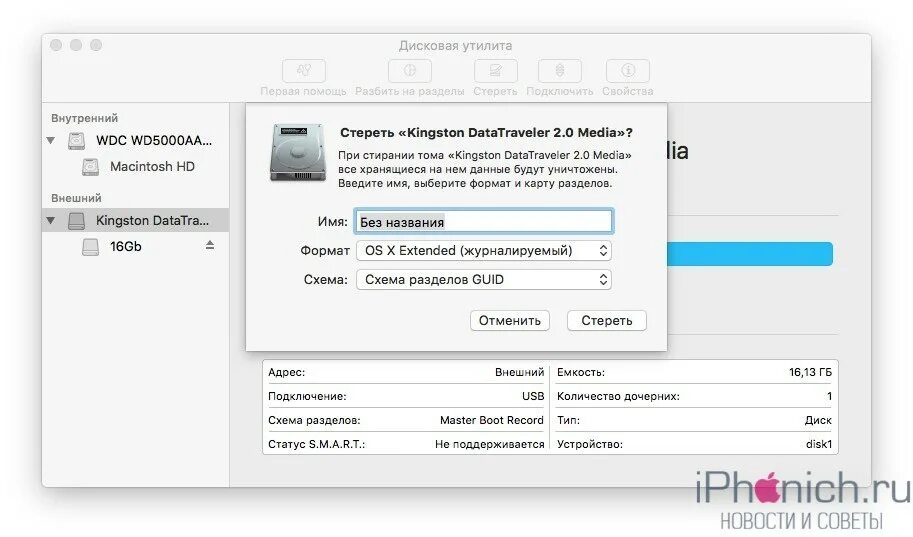Viewport: 913px width, 537px height.
Task: Click the Емкость value 16,13 ГБ
Action: (x=811, y=372)
